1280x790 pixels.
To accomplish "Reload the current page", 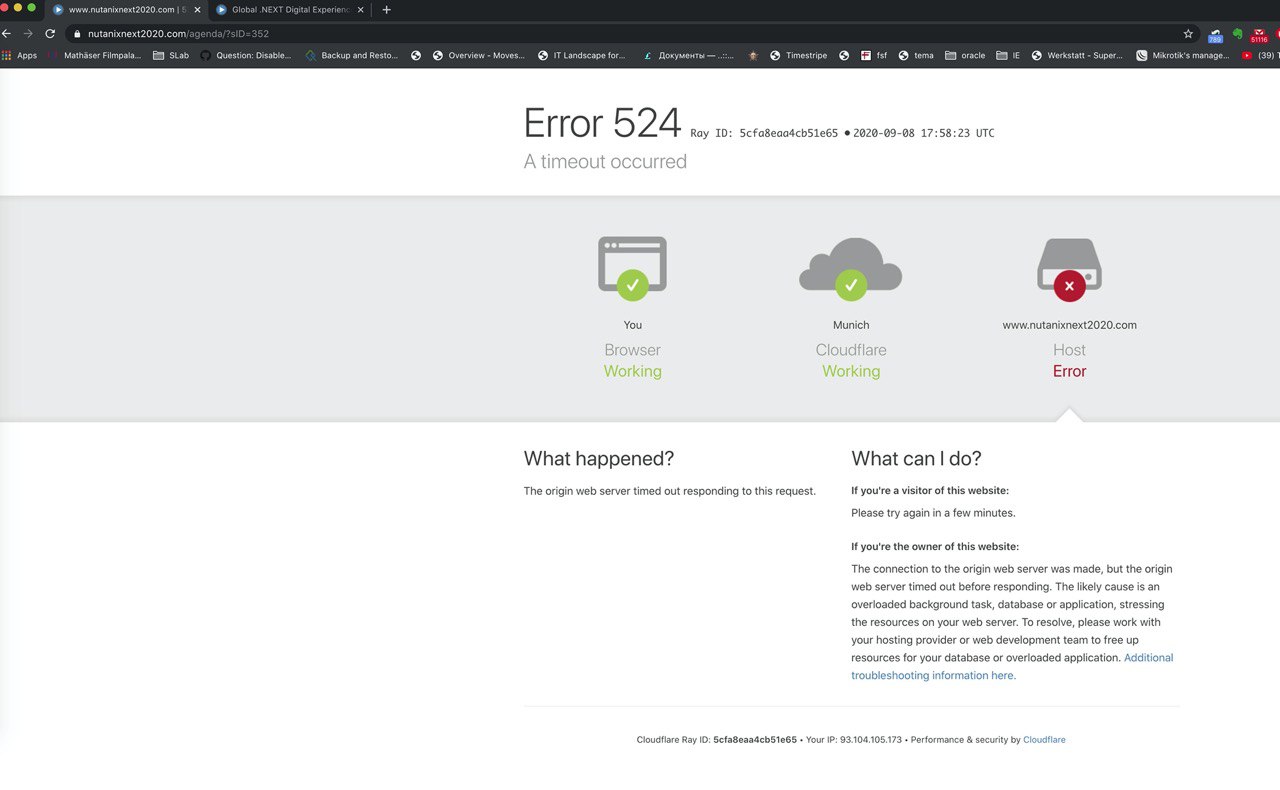I will (49, 33).
